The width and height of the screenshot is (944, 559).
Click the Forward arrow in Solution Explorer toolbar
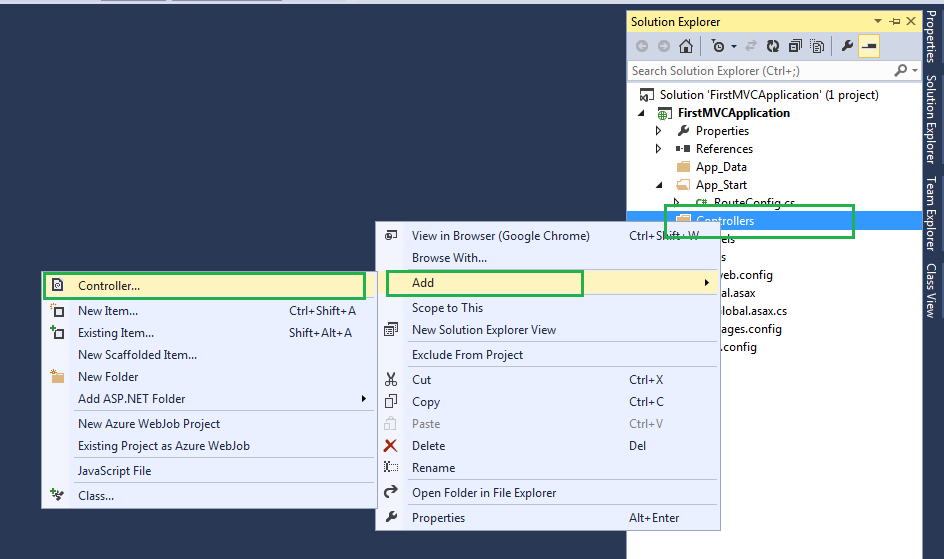[663, 46]
